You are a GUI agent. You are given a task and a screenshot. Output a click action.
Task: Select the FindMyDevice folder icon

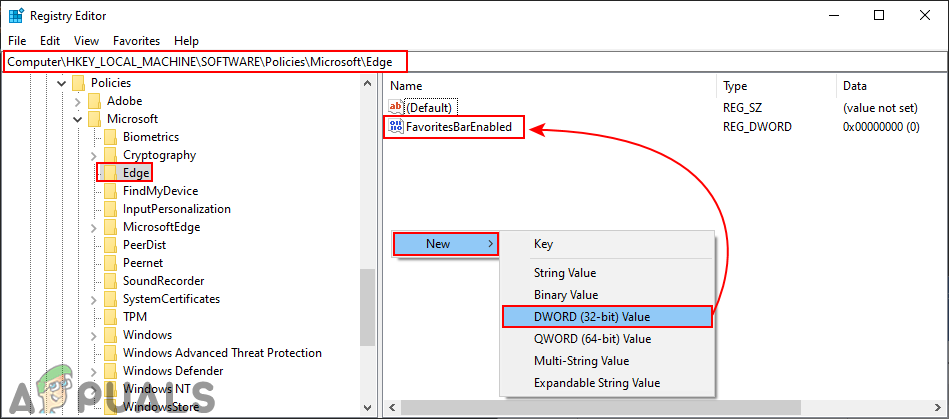point(111,191)
